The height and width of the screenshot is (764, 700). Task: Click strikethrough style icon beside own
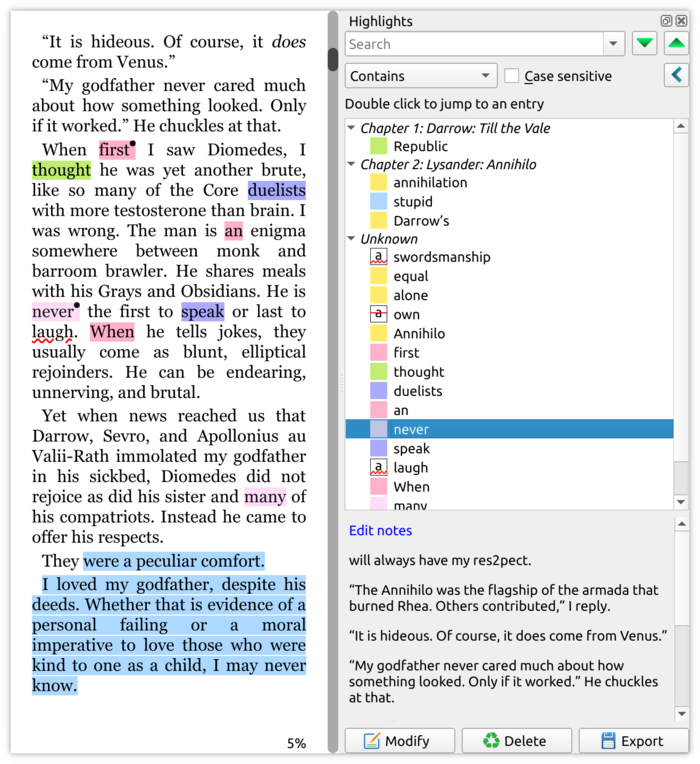378,314
